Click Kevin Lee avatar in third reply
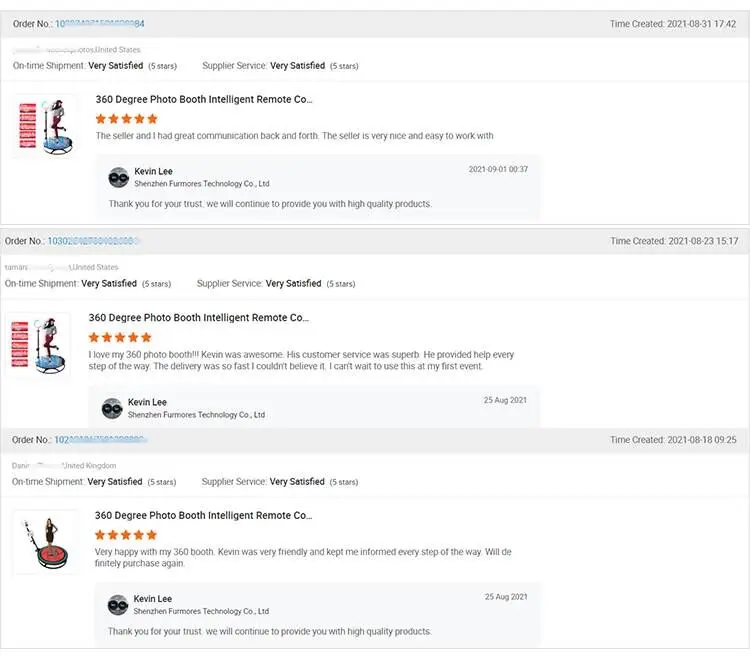This screenshot has width=750, height=659. coord(118,604)
